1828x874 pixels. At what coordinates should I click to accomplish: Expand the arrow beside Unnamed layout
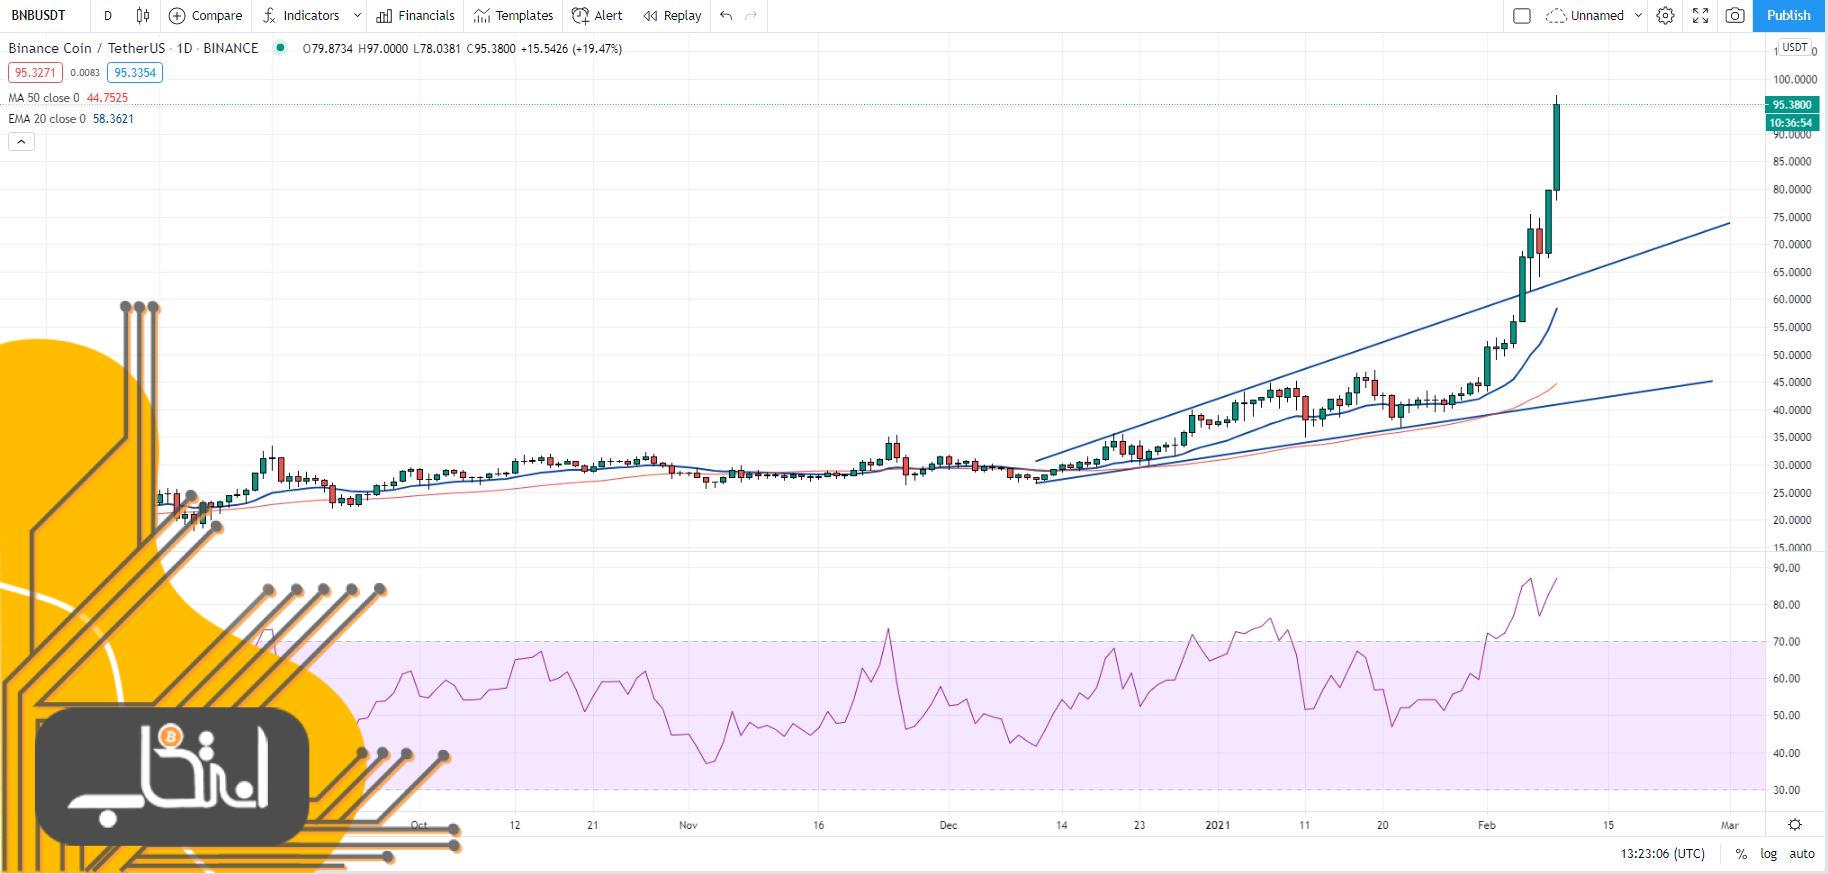[1638, 15]
